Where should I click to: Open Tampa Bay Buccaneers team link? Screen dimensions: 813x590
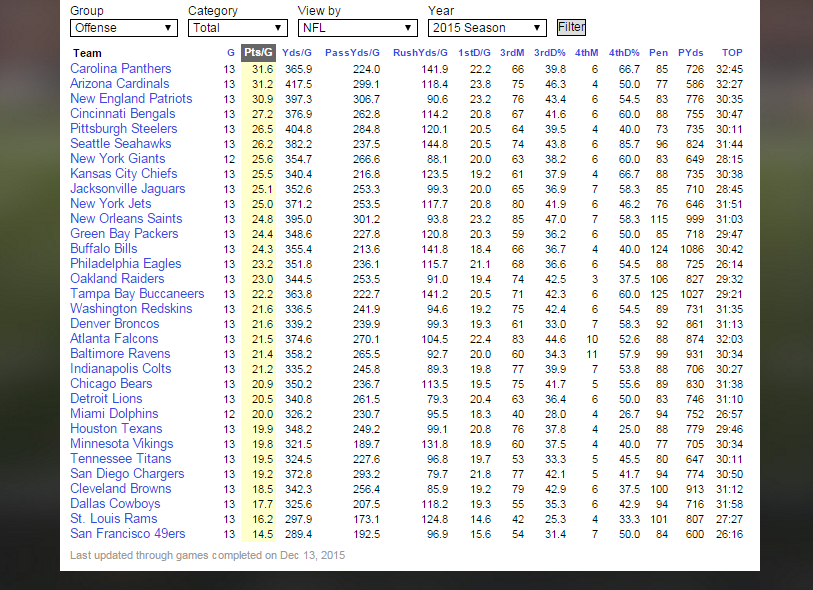[x=137, y=294]
